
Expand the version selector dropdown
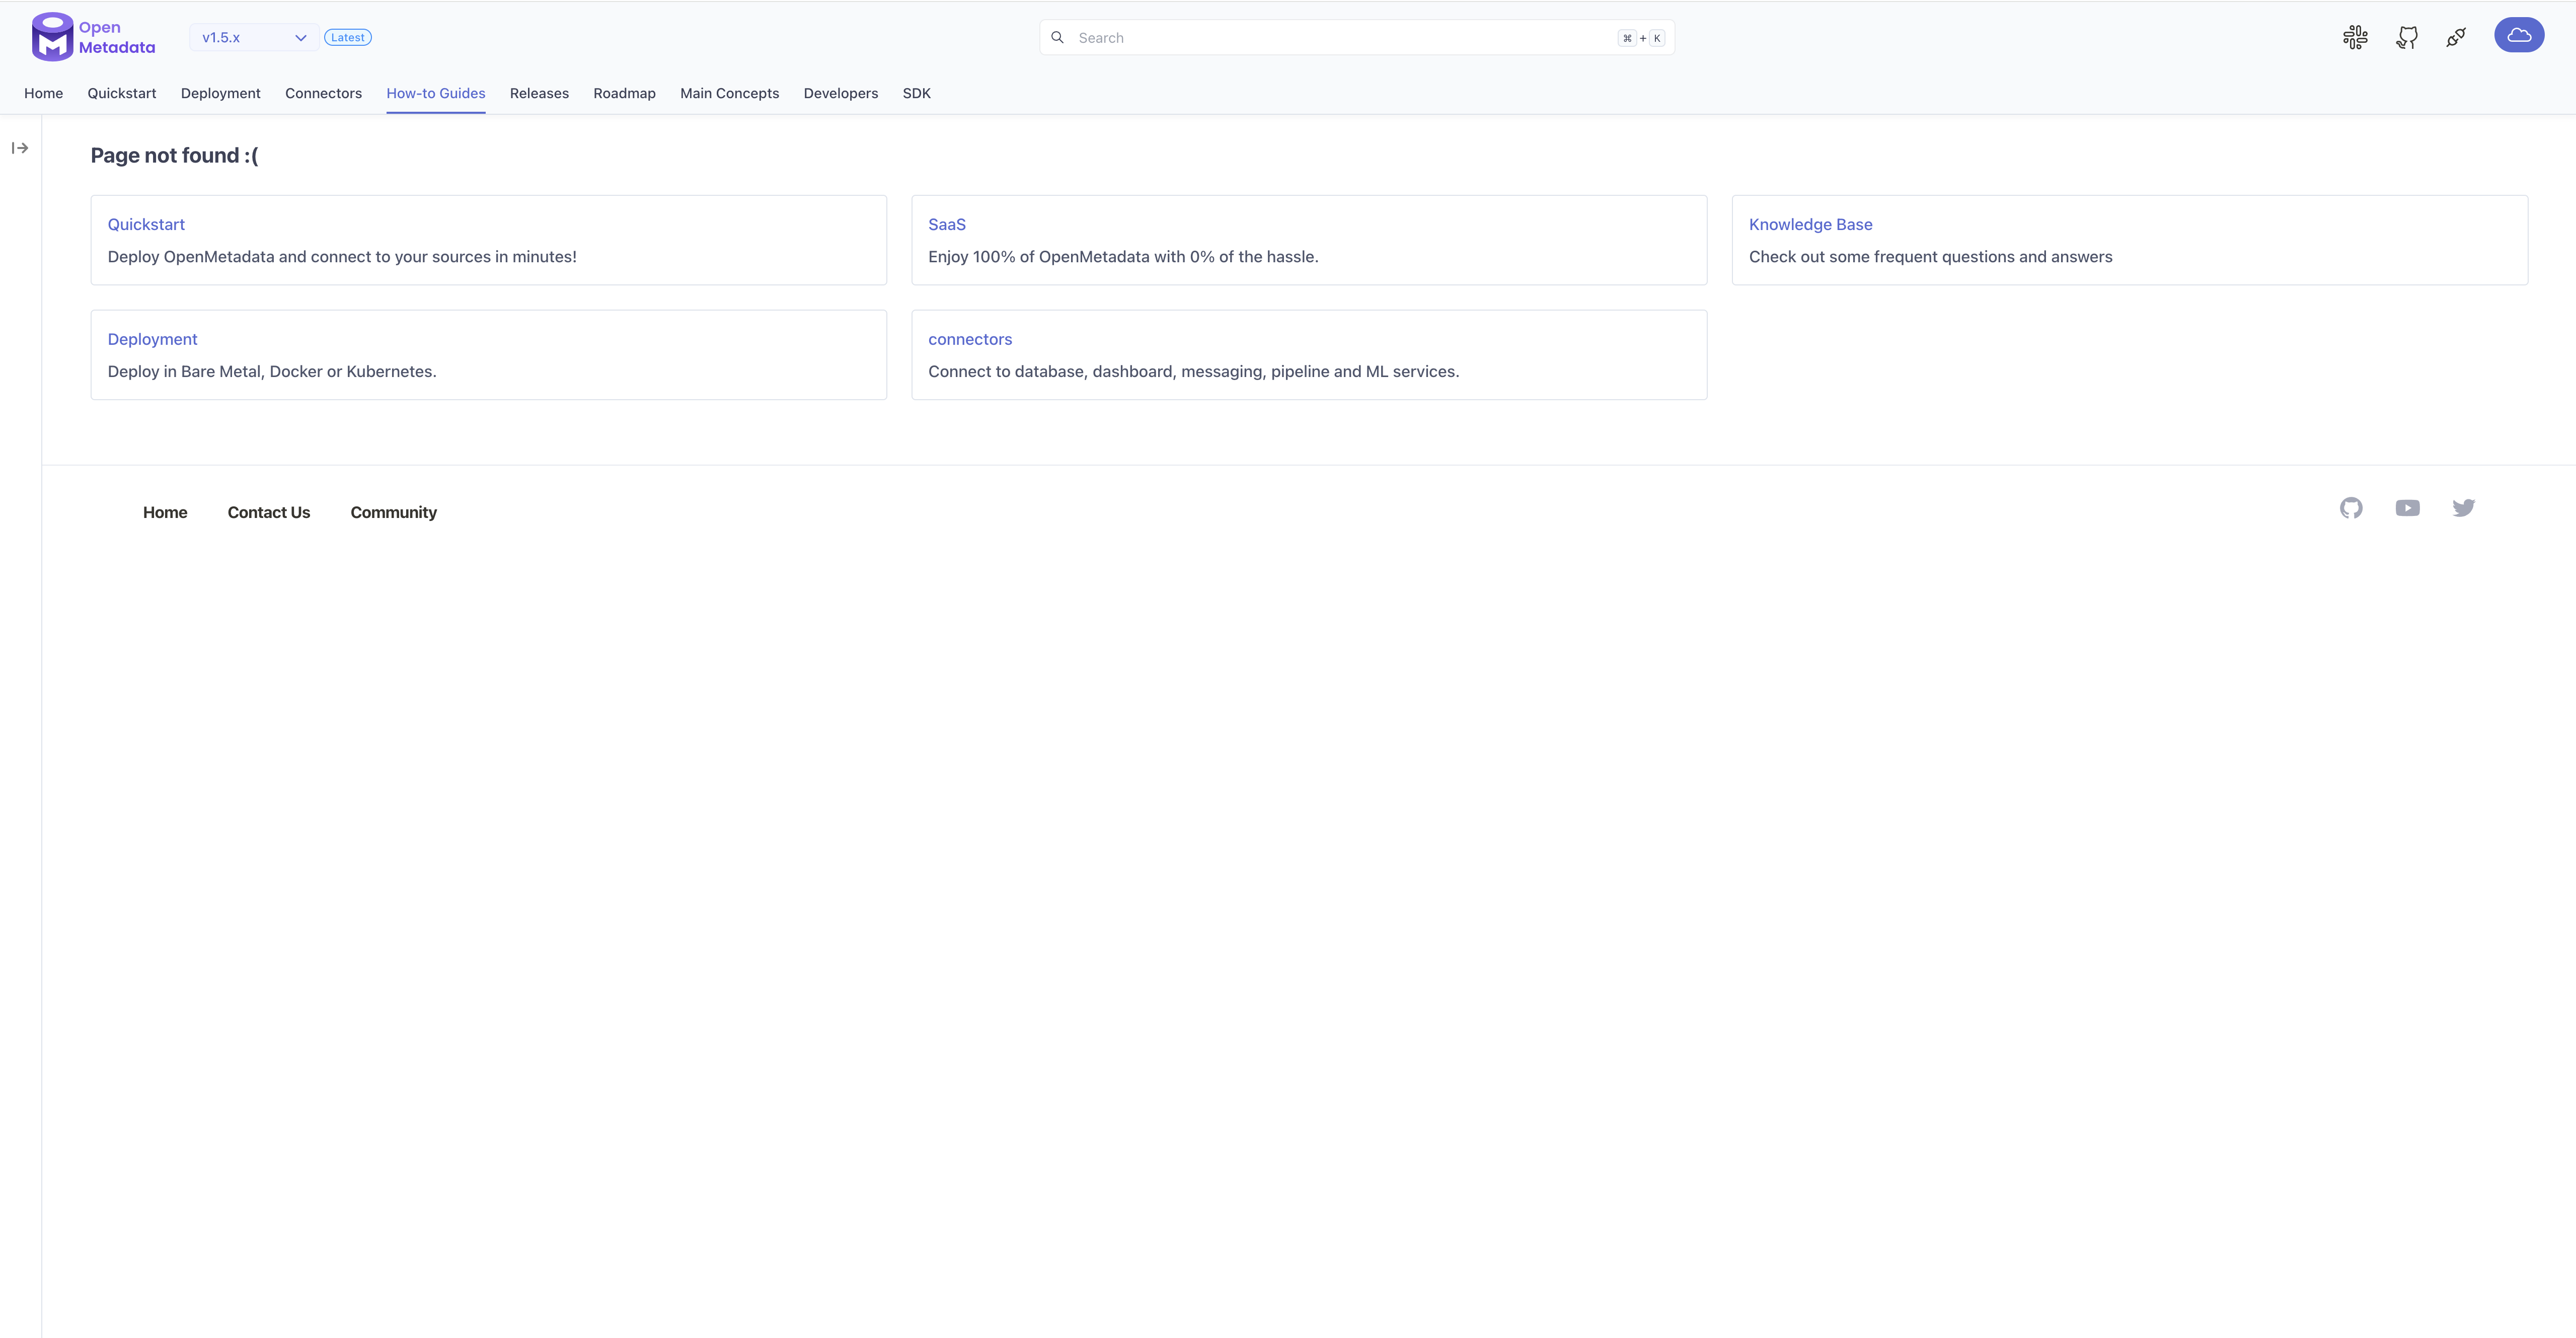251,37
